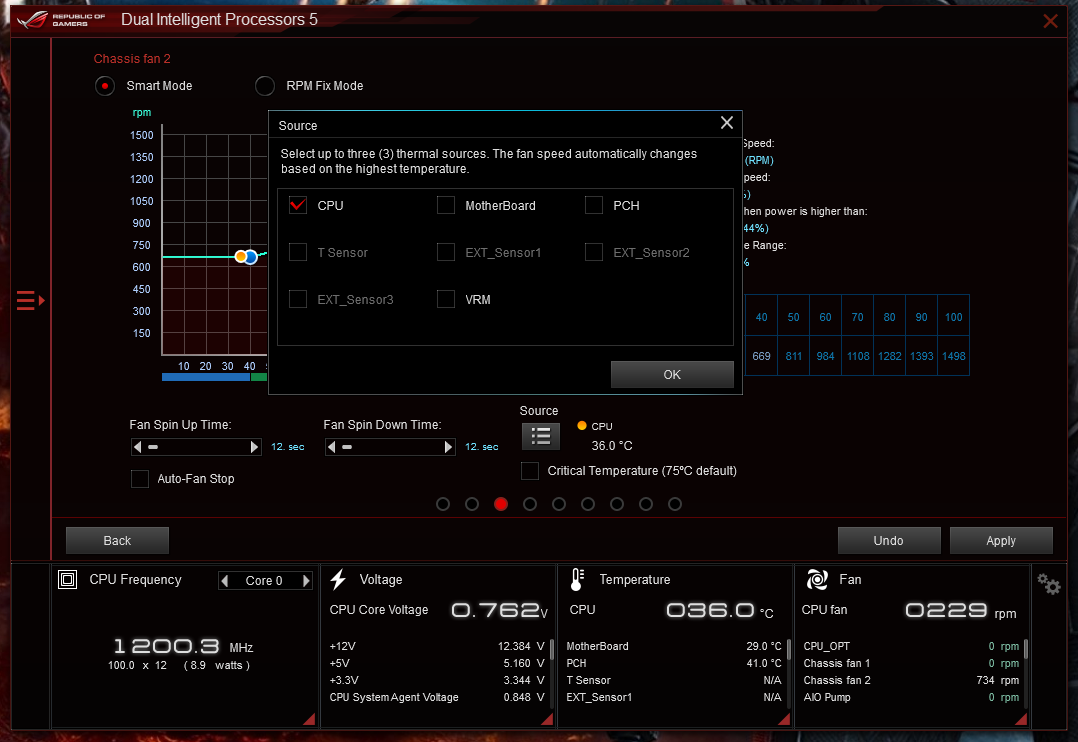Select previous core with left arrow
1078x742 pixels.
(x=225, y=580)
